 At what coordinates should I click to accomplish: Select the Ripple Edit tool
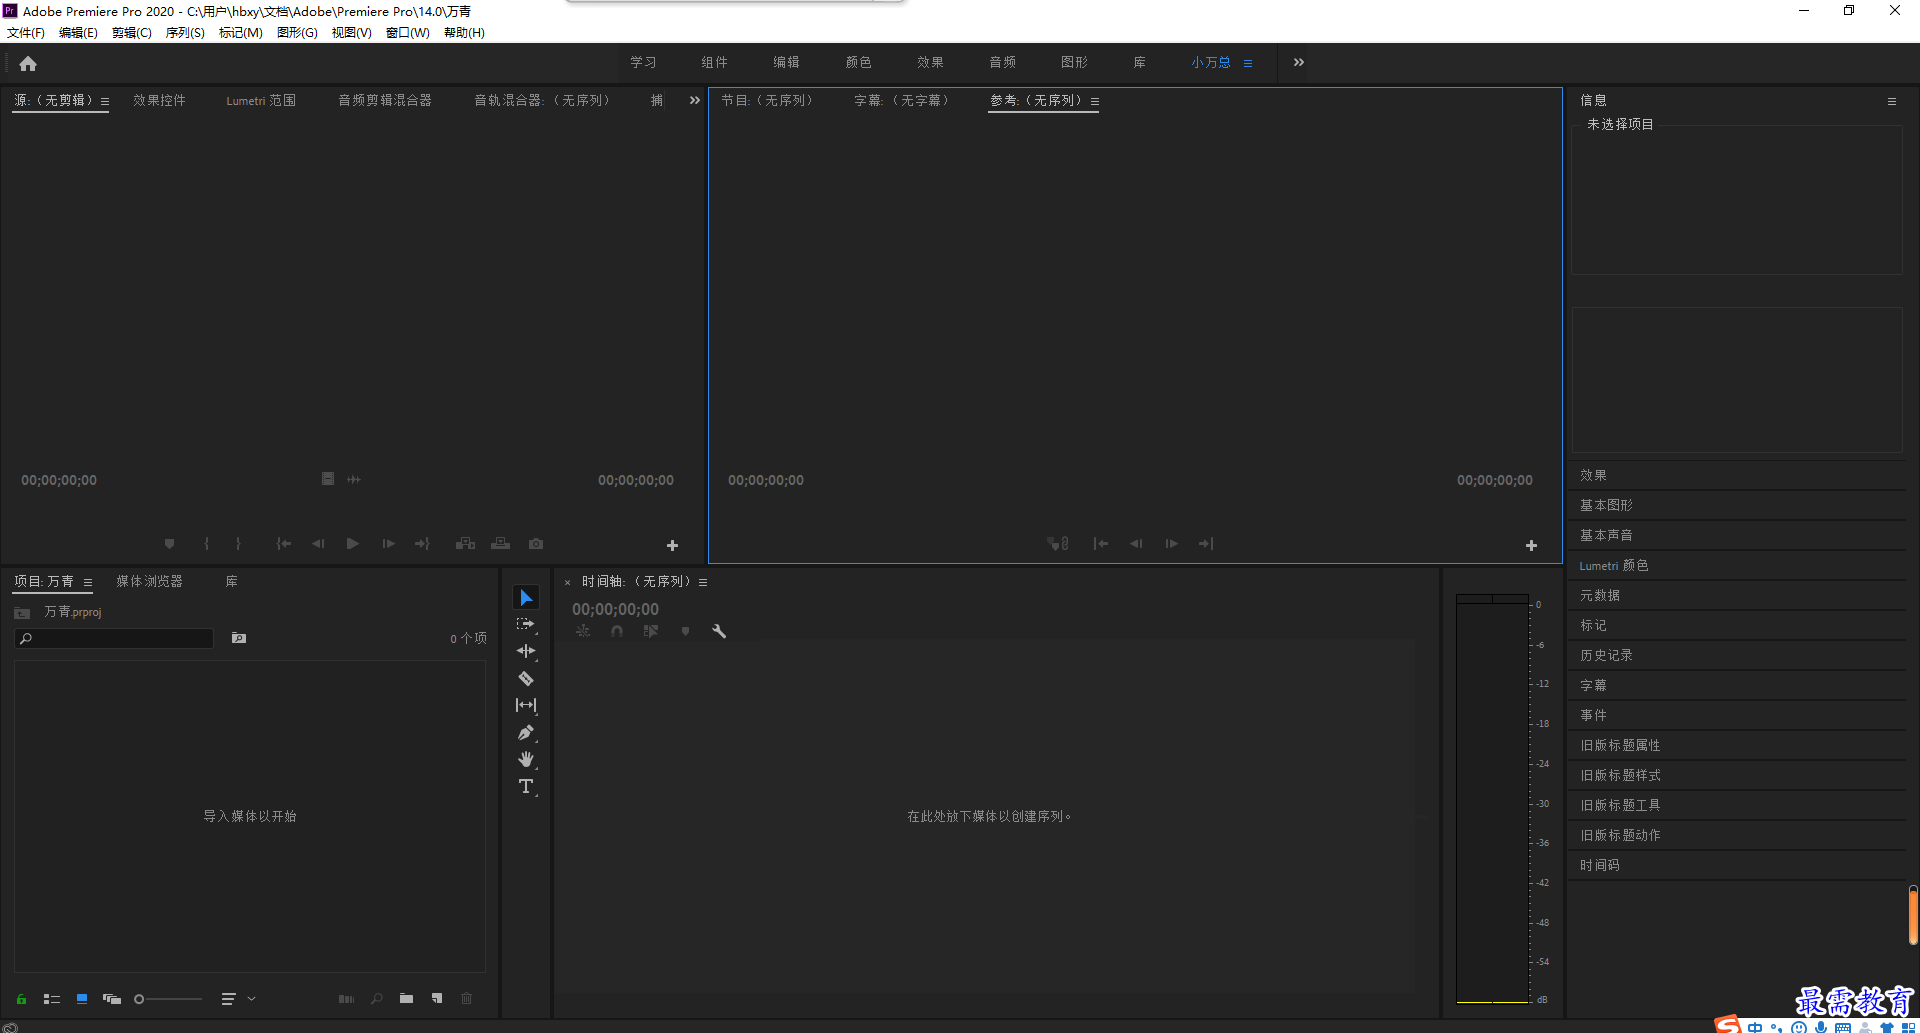pos(526,651)
